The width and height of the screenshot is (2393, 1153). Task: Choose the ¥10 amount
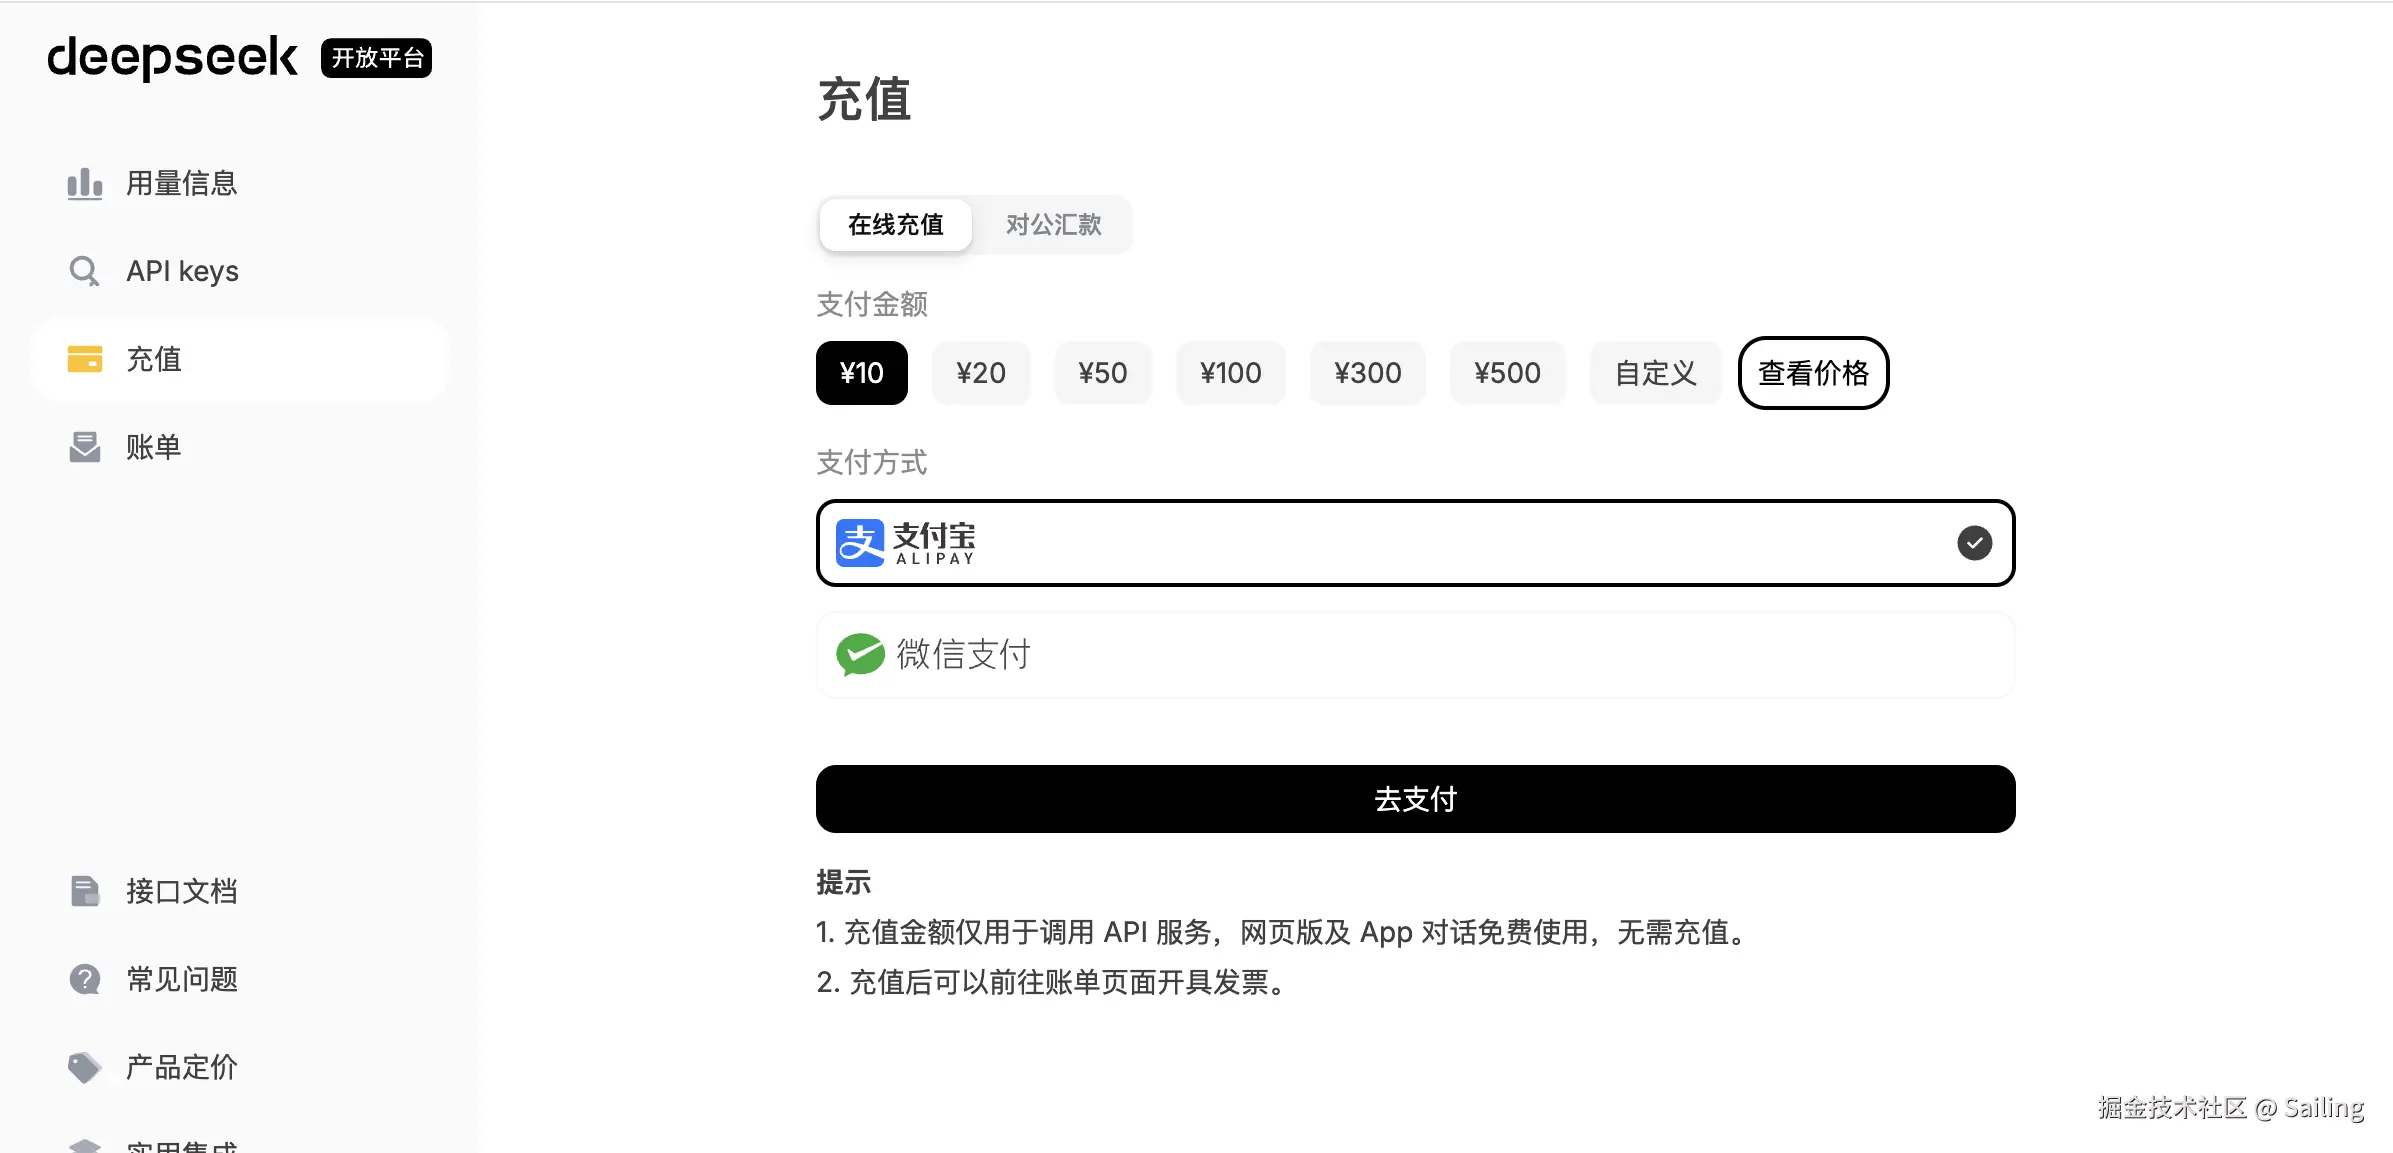[x=861, y=373]
